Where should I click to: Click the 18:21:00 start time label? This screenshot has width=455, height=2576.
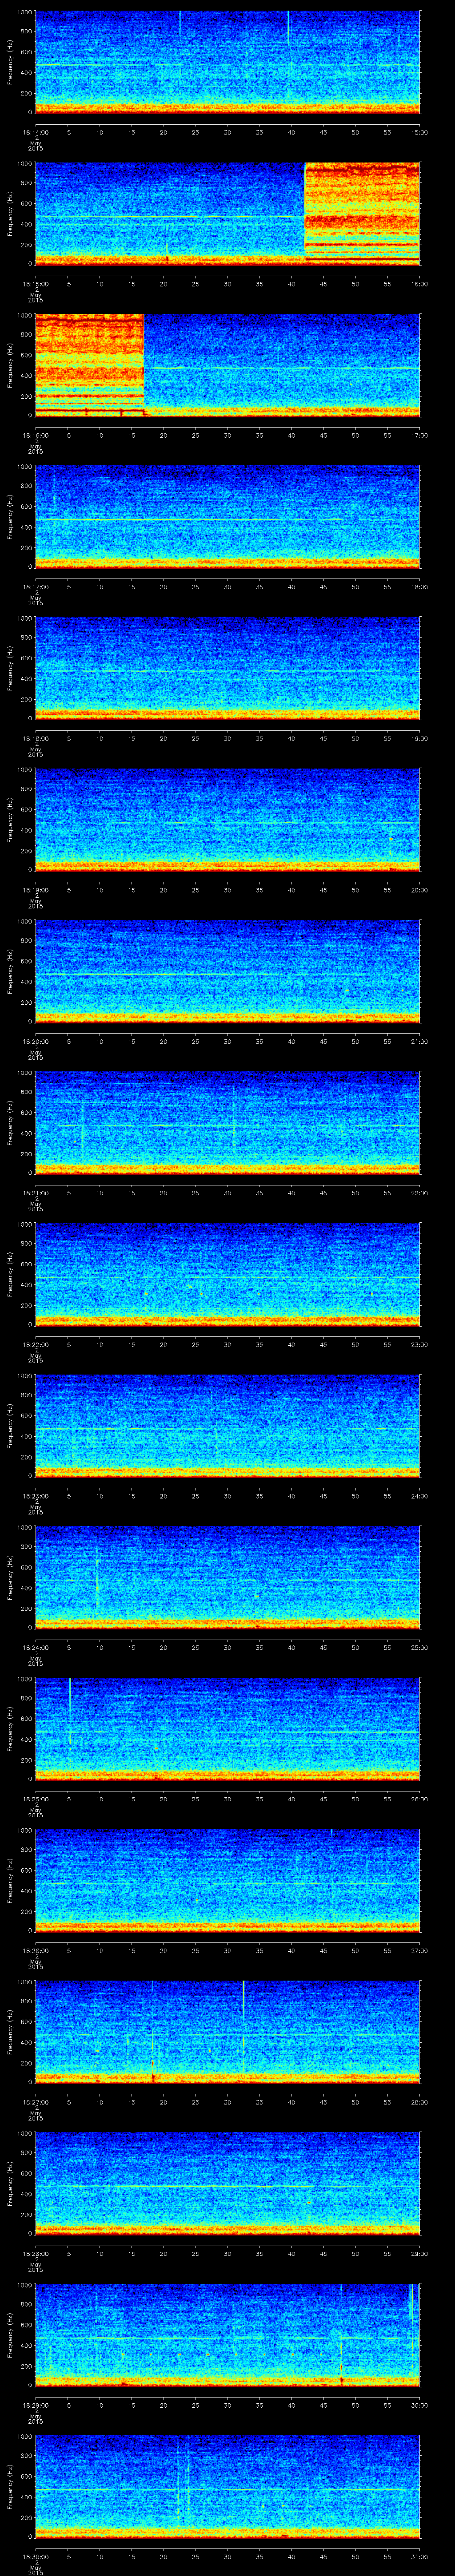pyautogui.click(x=35, y=1192)
